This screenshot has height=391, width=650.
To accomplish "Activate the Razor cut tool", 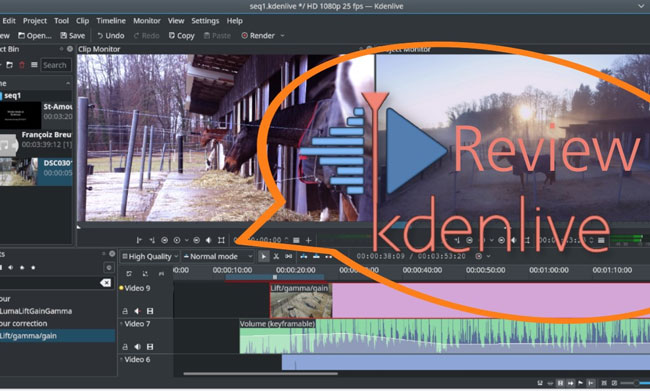I will (276, 257).
